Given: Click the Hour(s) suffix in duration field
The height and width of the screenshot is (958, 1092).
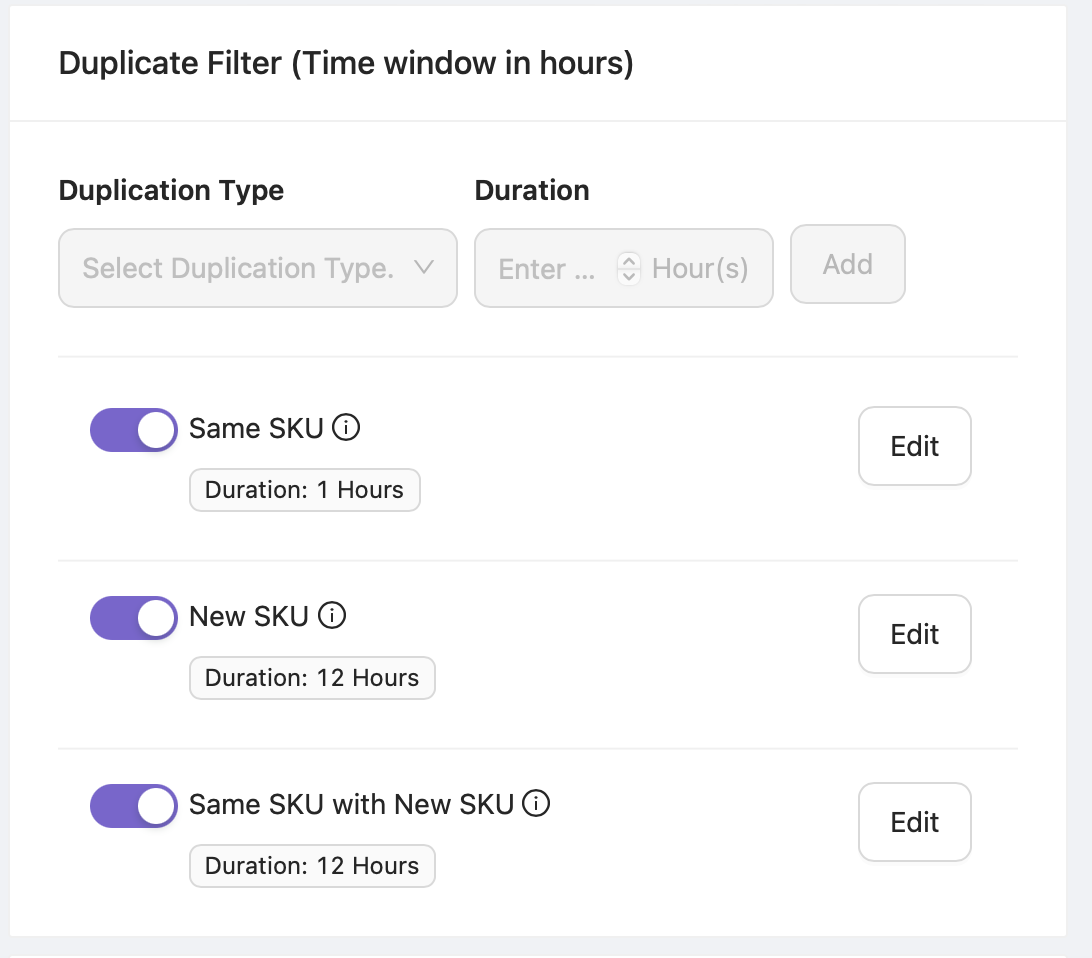Looking at the screenshot, I should pos(700,268).
